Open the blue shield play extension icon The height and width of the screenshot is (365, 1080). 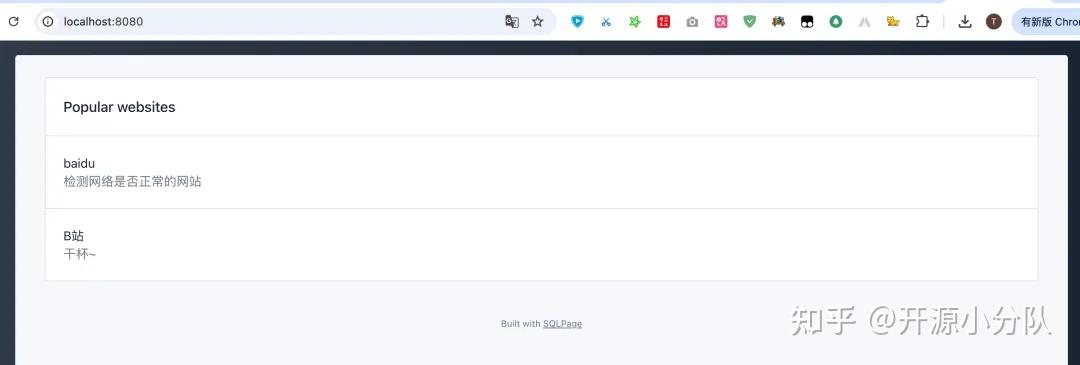(577, 21)
